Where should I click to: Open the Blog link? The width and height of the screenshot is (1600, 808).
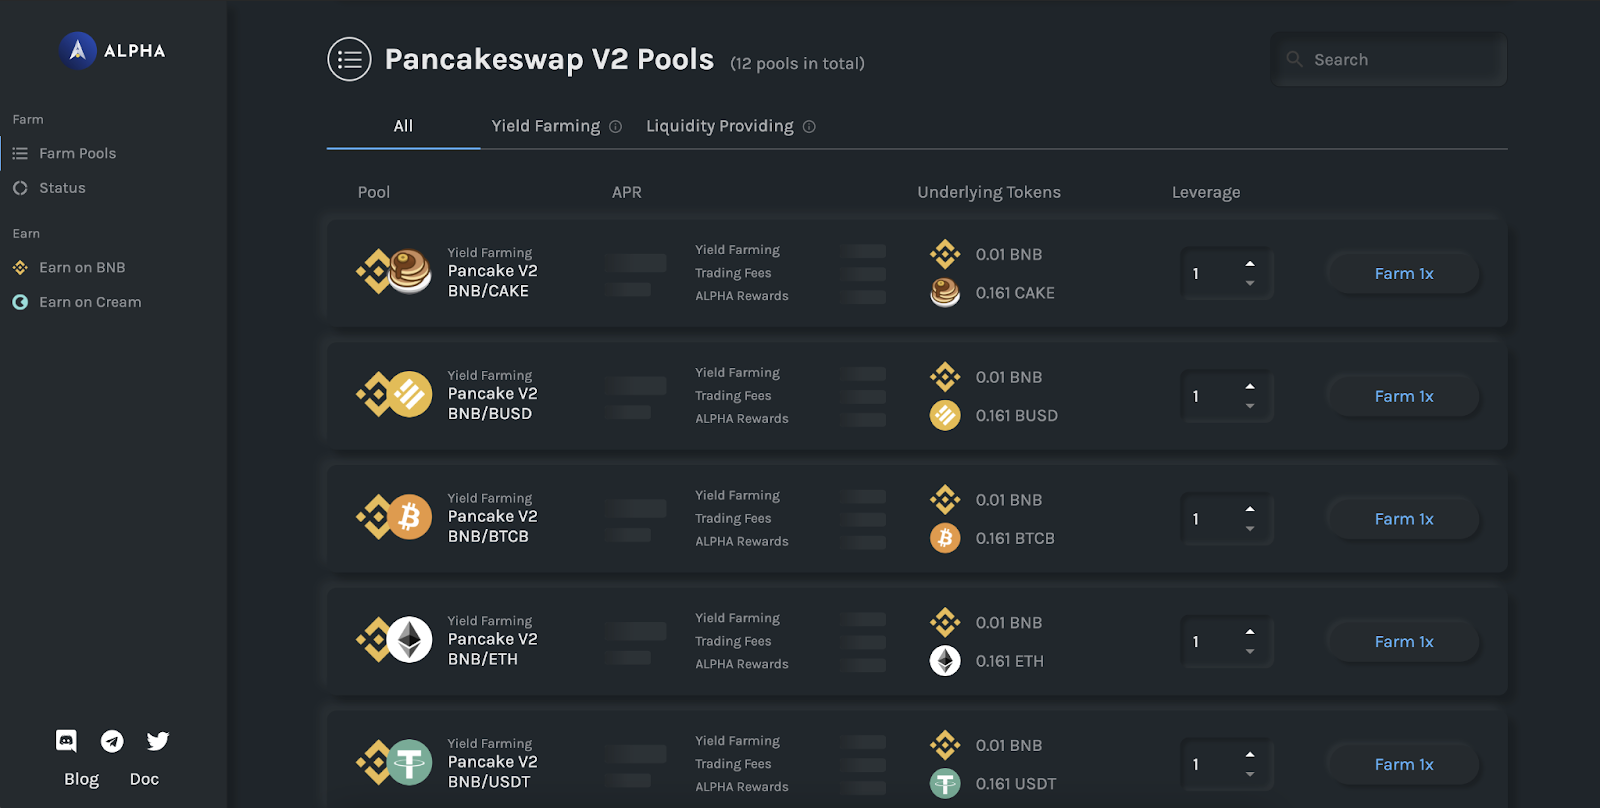pyautogui.click(x=82, y=779)
